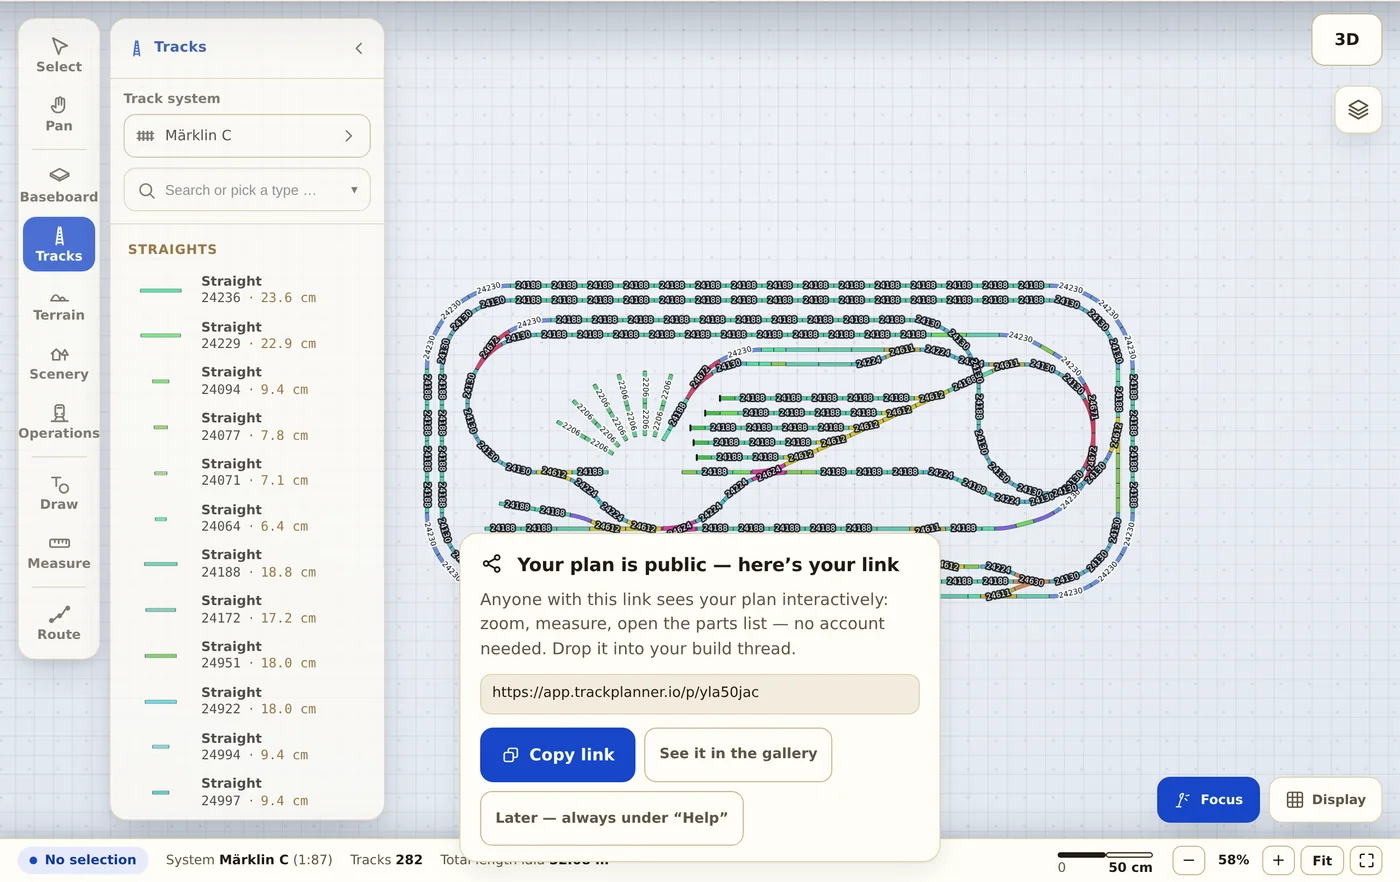The height and width of the screenshot is (882, 1400).
Task: Select Straight 24922 18.0 cm track
Action: (x=247, y=701)
